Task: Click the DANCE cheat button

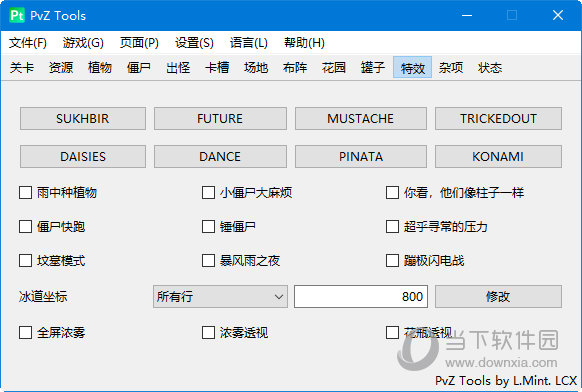Action: pos(220,156)
